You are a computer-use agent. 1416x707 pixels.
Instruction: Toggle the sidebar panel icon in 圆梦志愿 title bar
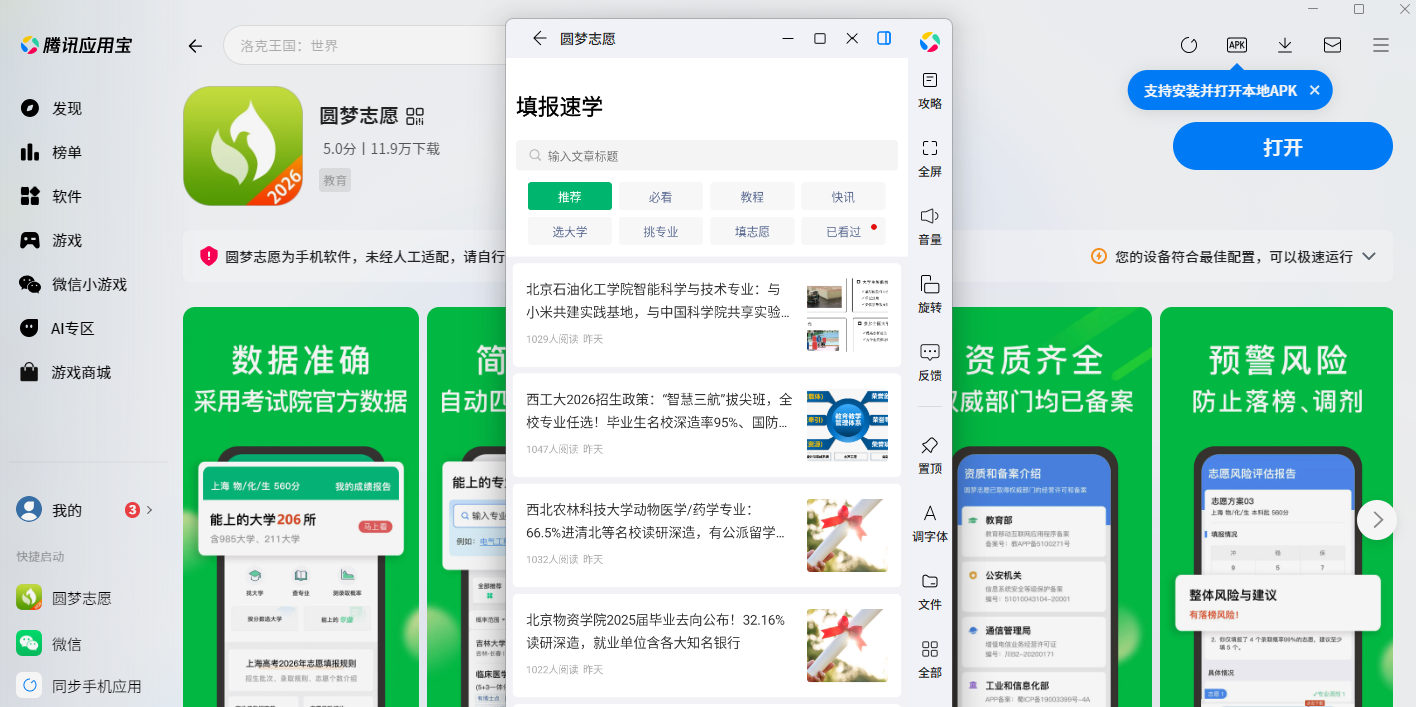point(884,38)
